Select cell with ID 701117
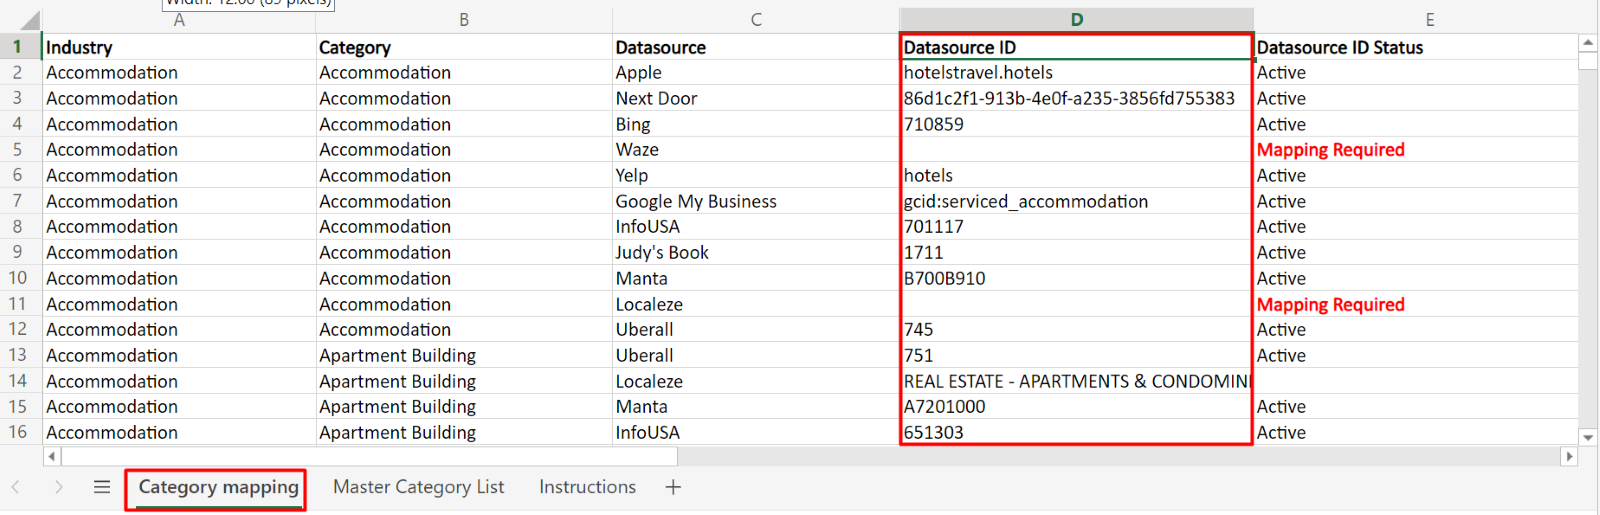Viewport: 1600px width, 515px height. pos(1077,226)
